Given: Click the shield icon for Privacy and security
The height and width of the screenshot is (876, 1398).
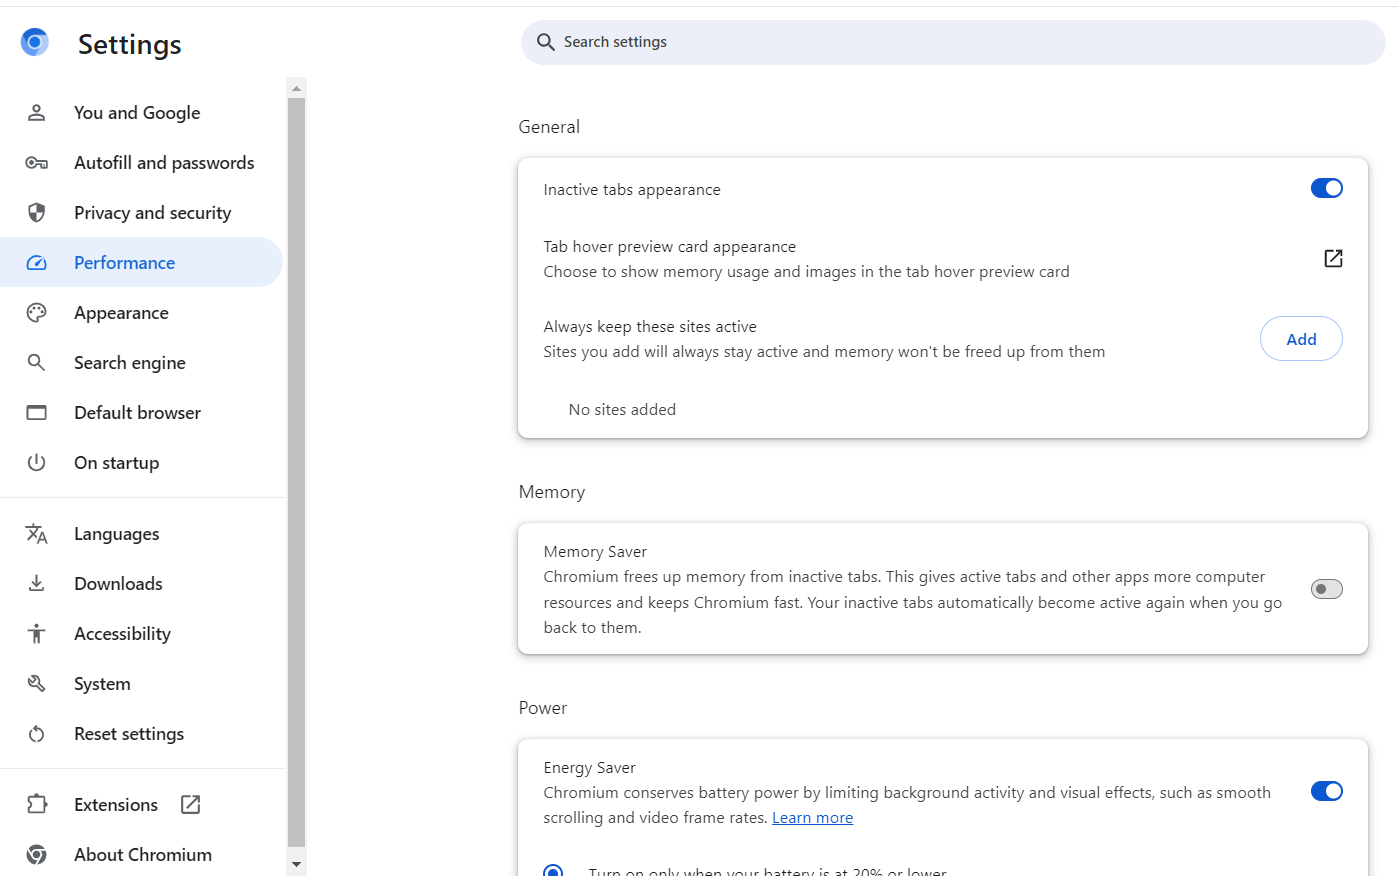Looking at the screenshot, I should [36, 212].
